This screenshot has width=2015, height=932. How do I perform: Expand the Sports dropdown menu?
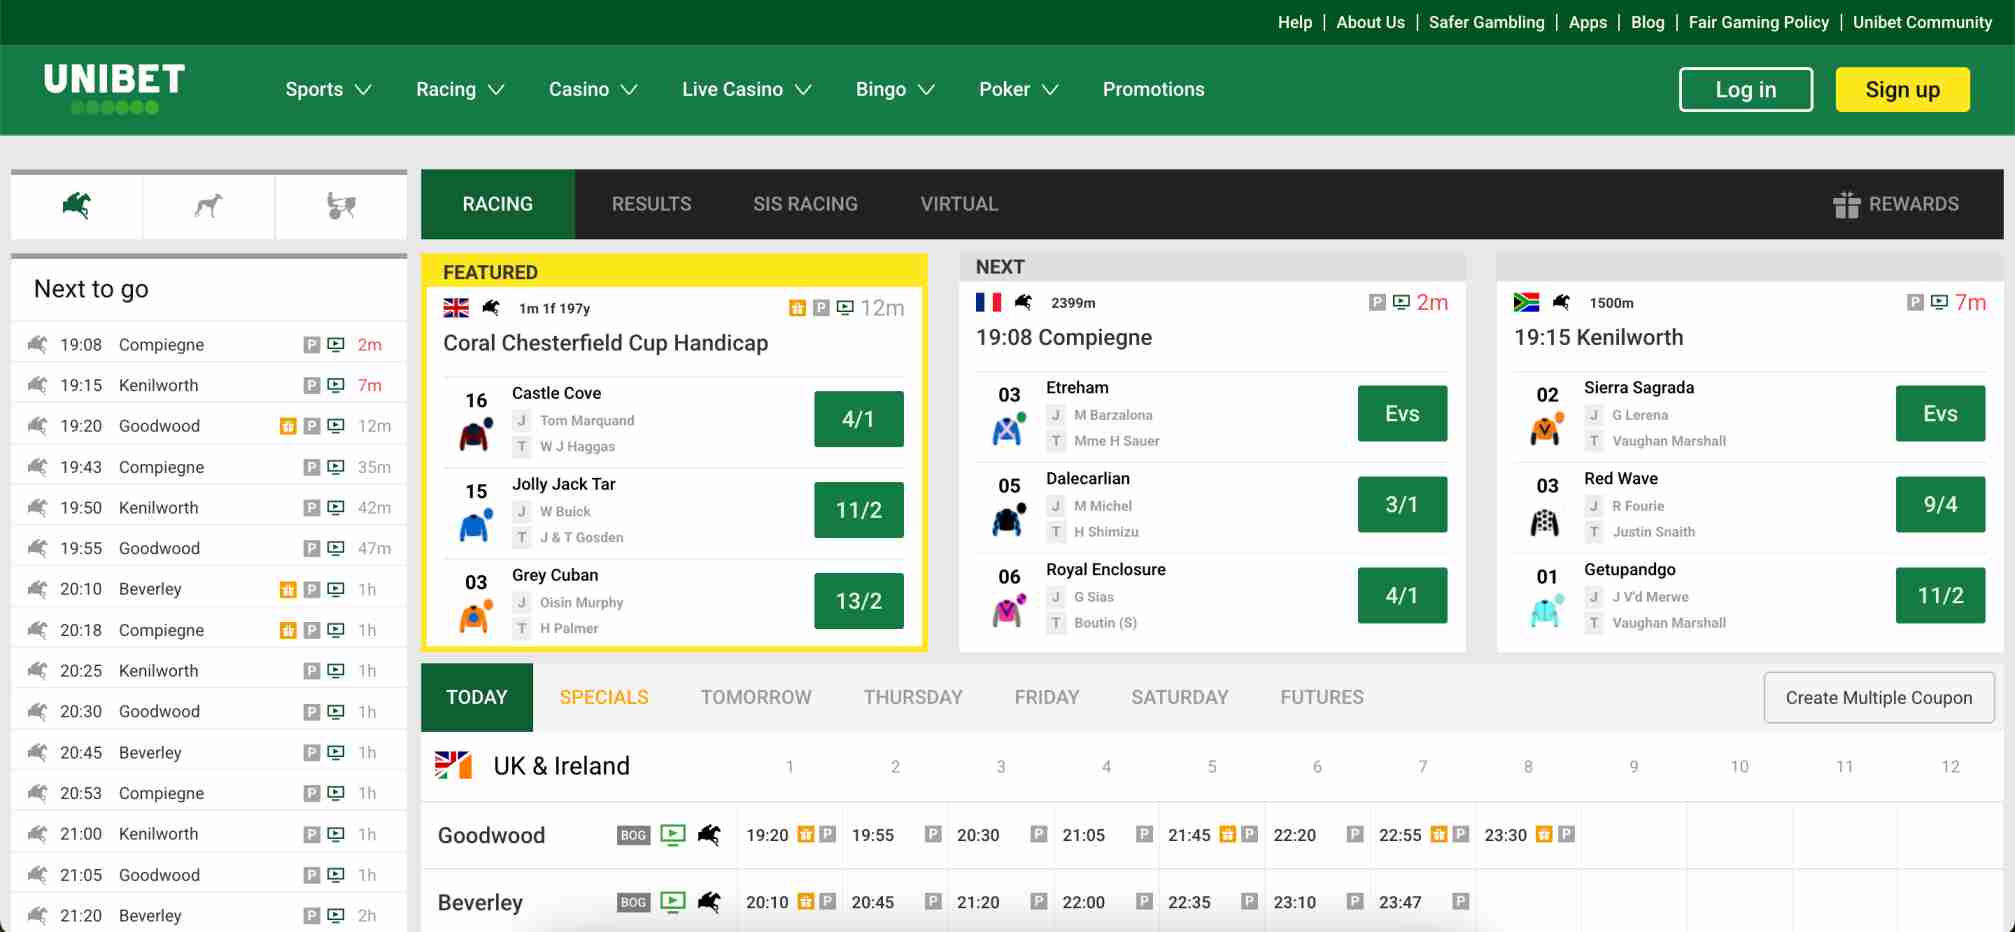(x=328, y=89)
